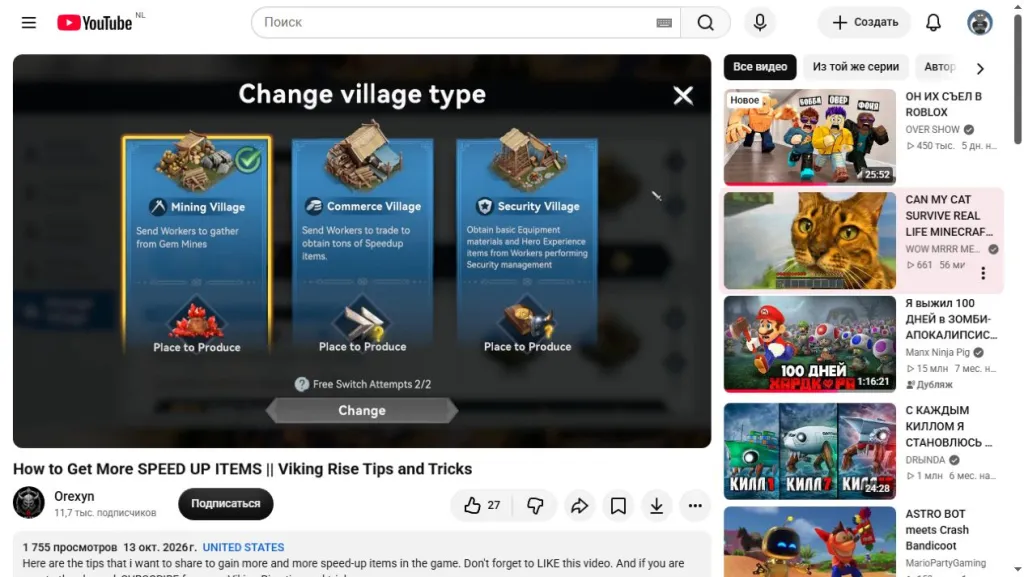
Task: Like the video with thumbs up
Action: [482, 505]
